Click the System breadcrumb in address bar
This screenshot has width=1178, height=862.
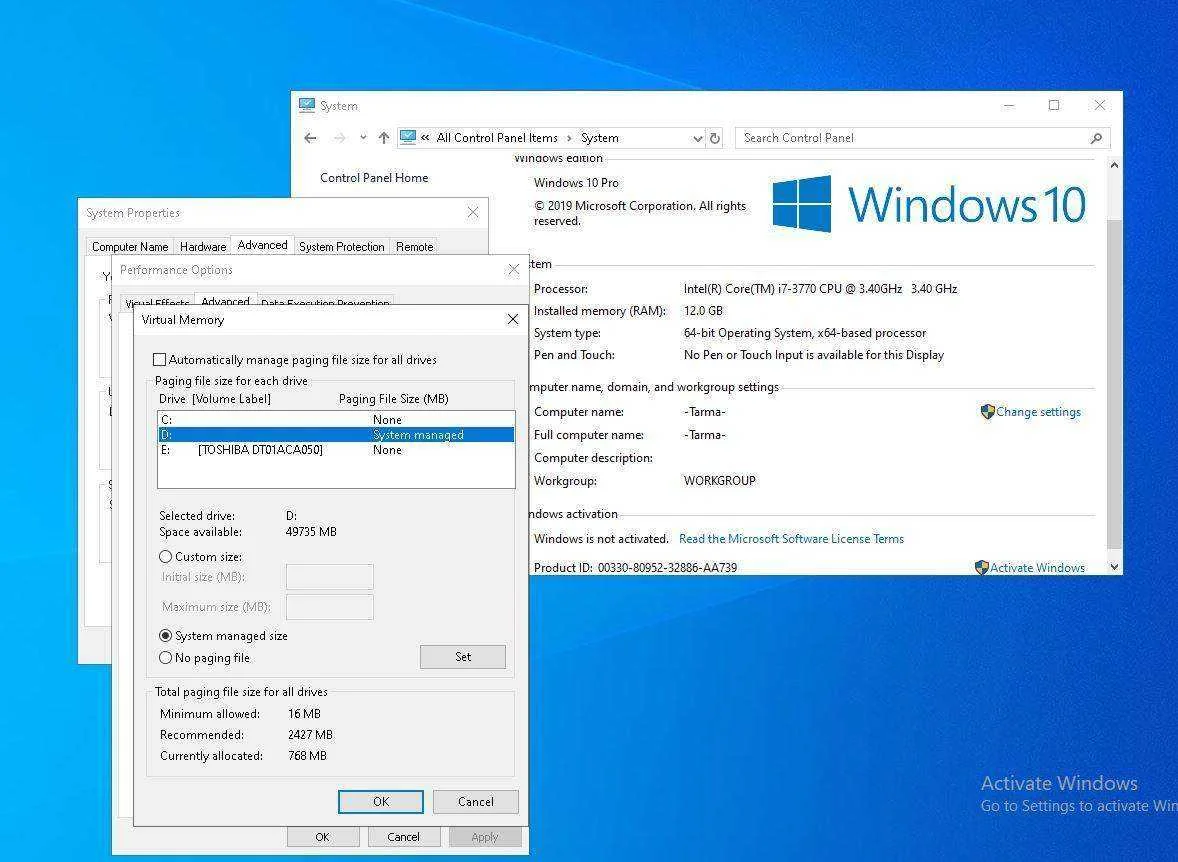600,138
